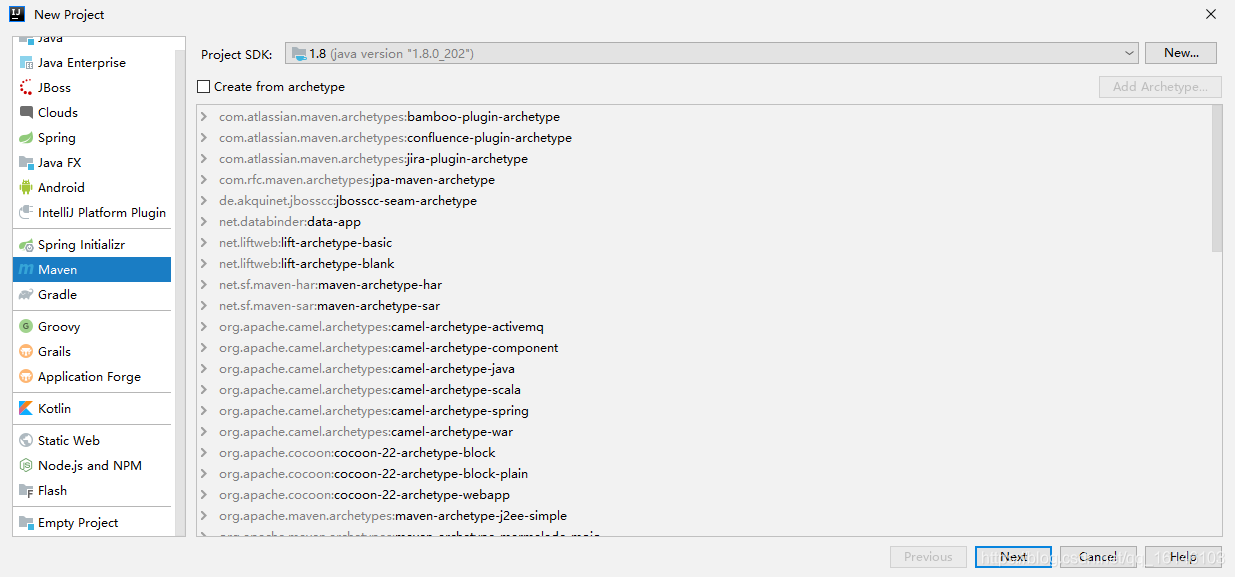Click the archetype list vertical scrollbar
This screenshot has height=577, width=1235.
point(1216,178)
